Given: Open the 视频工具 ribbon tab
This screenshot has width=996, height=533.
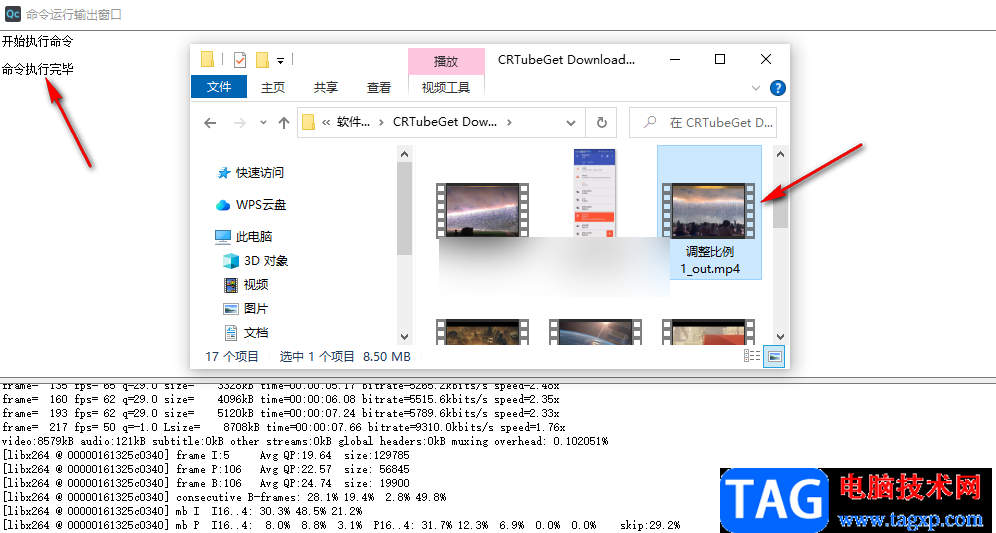Looking at the screenshot, I should (446, 88).
